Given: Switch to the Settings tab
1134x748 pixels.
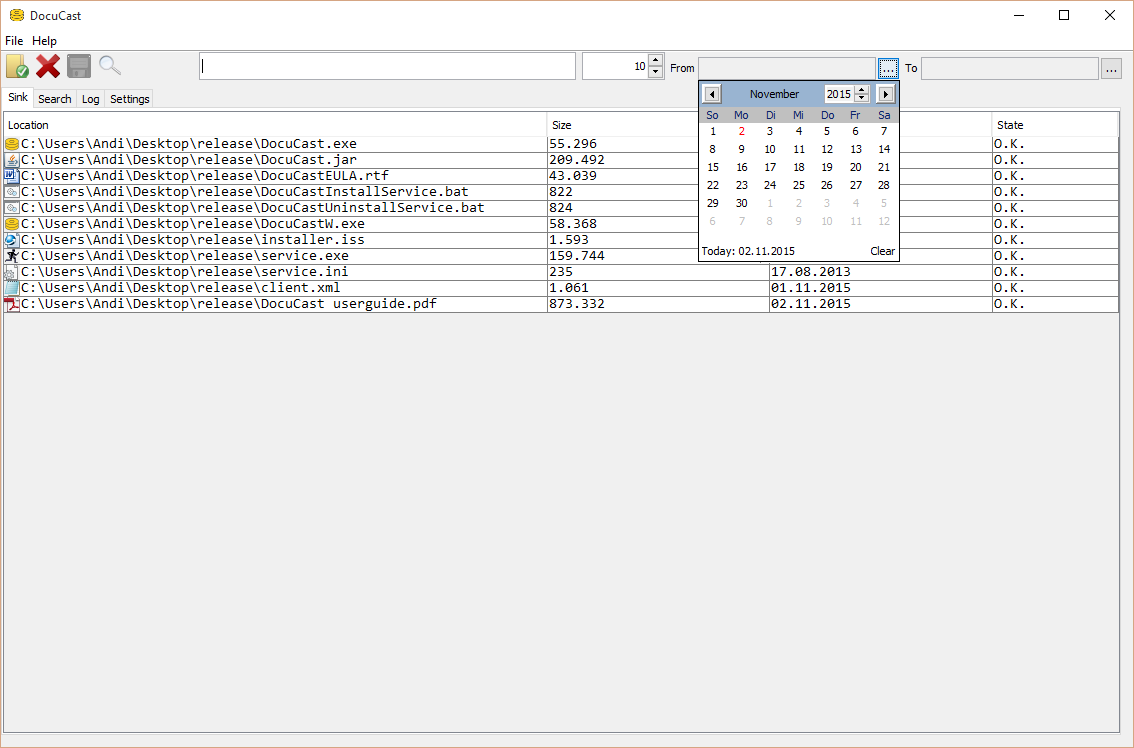Looking at the screenshot, I should pyautogui.click(x=129, y=99).
